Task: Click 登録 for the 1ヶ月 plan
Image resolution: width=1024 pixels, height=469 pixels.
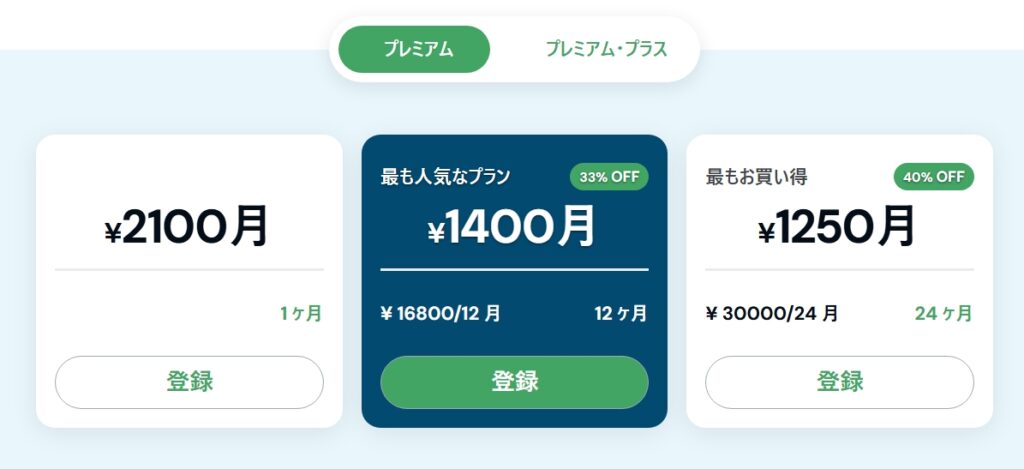Action: (189, 382)
